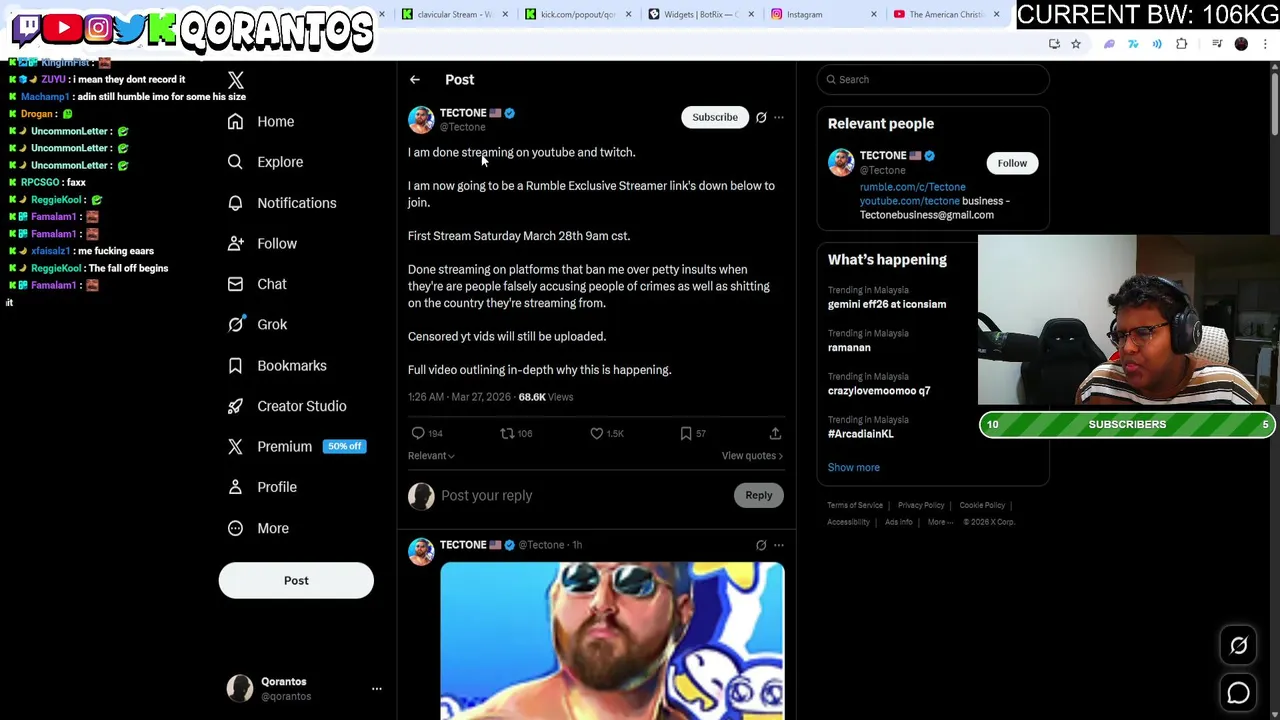
Task: Click the 50% off Premium badge
Action: point(344,446)
